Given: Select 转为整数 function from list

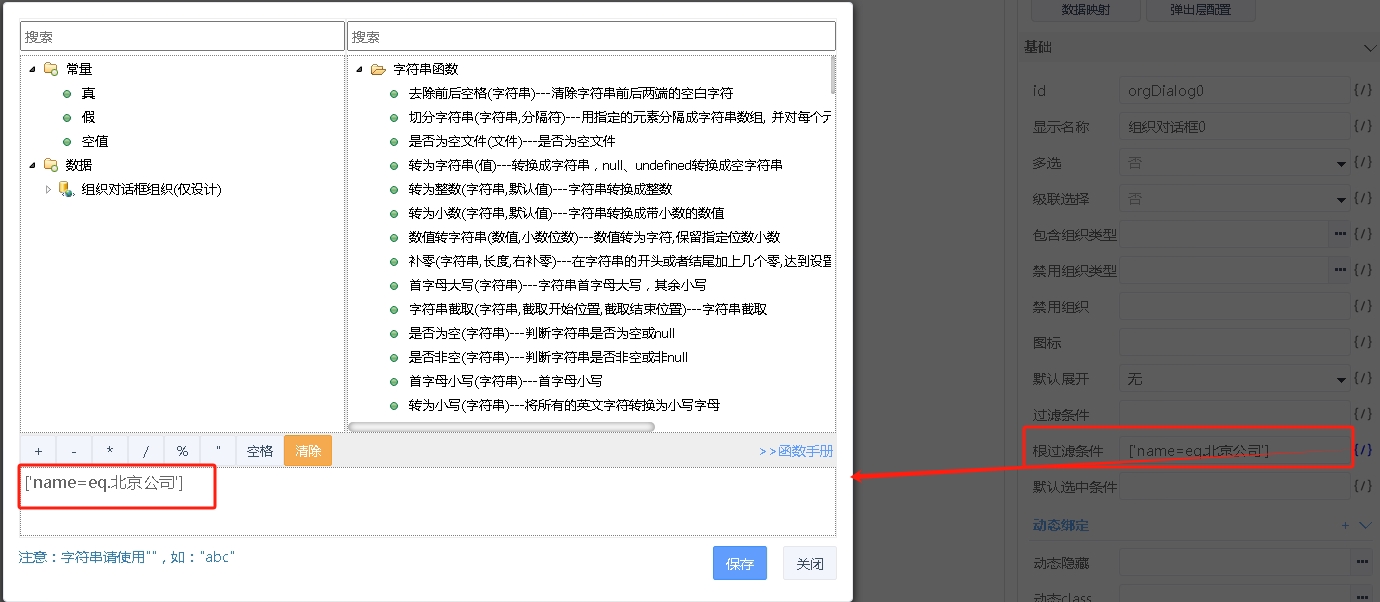Looking at the screenshot, I should [540, 189].
